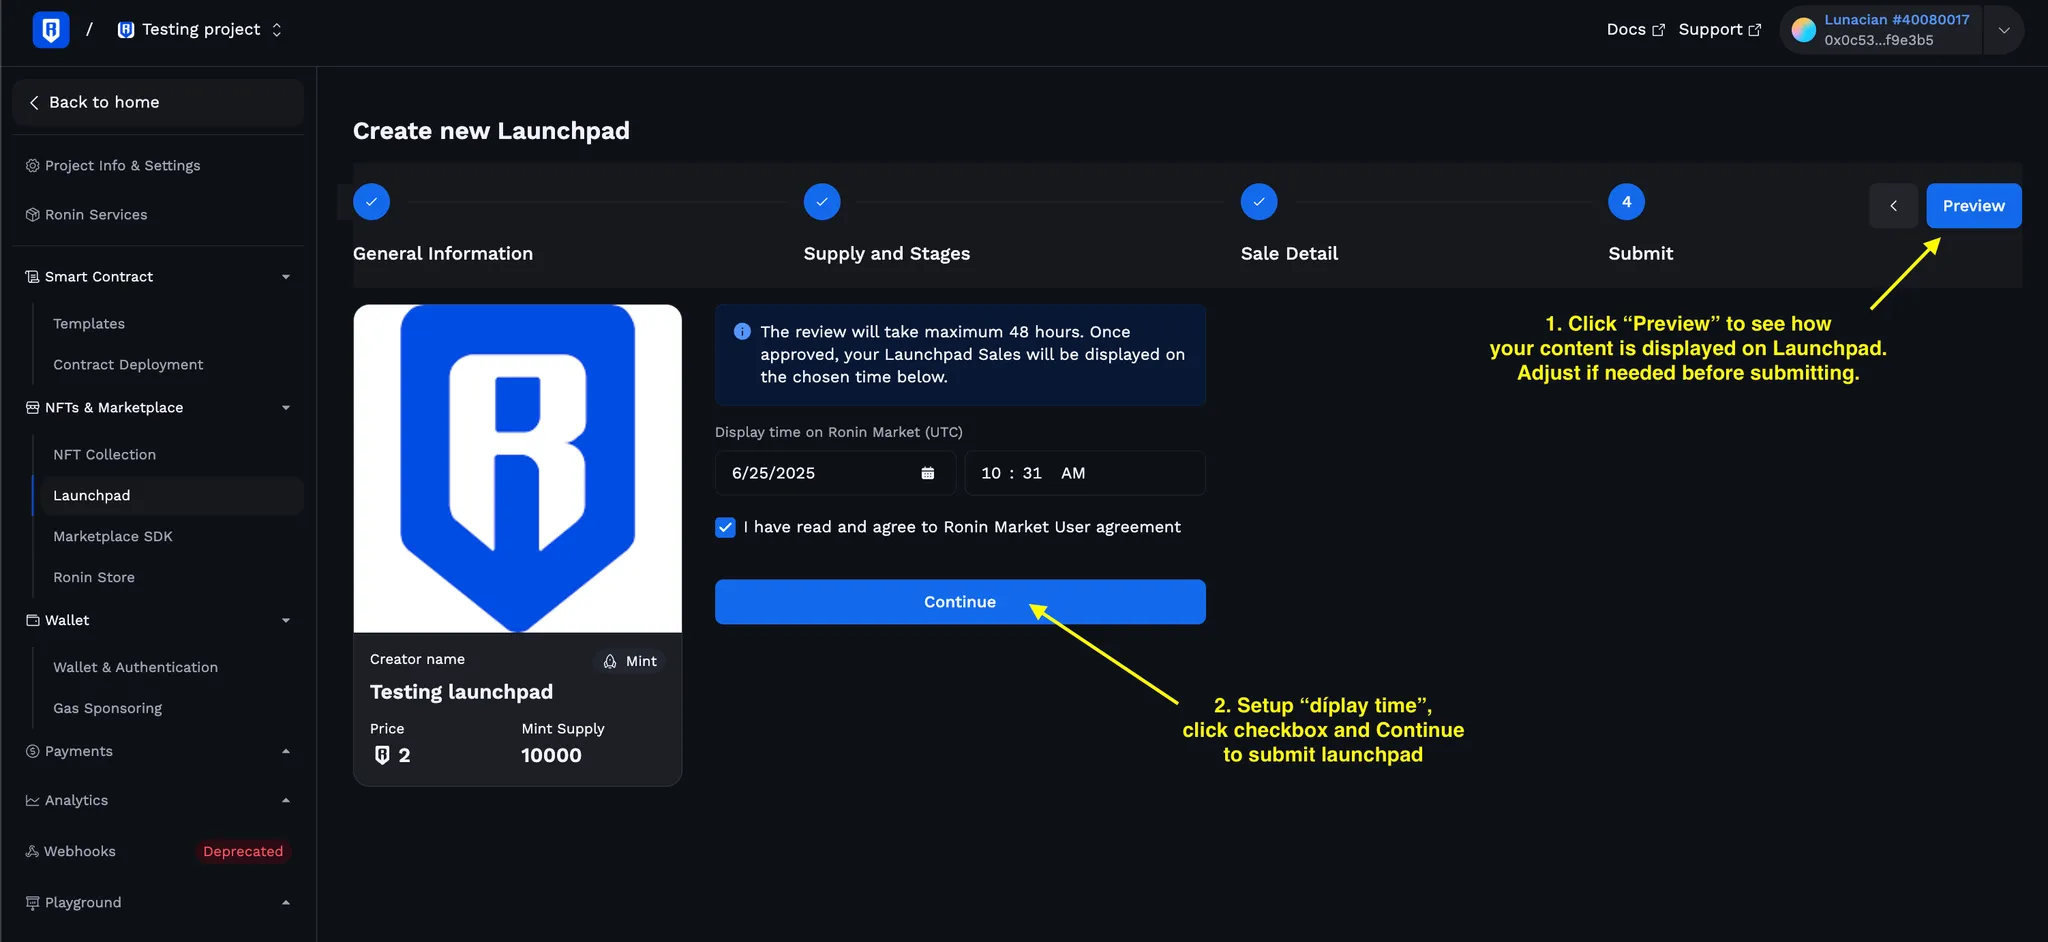Image resolution: width=2048 pixels, height=942 pixels.
Task: Expand the account dropdown chevron
Action: coord(2003,30)
